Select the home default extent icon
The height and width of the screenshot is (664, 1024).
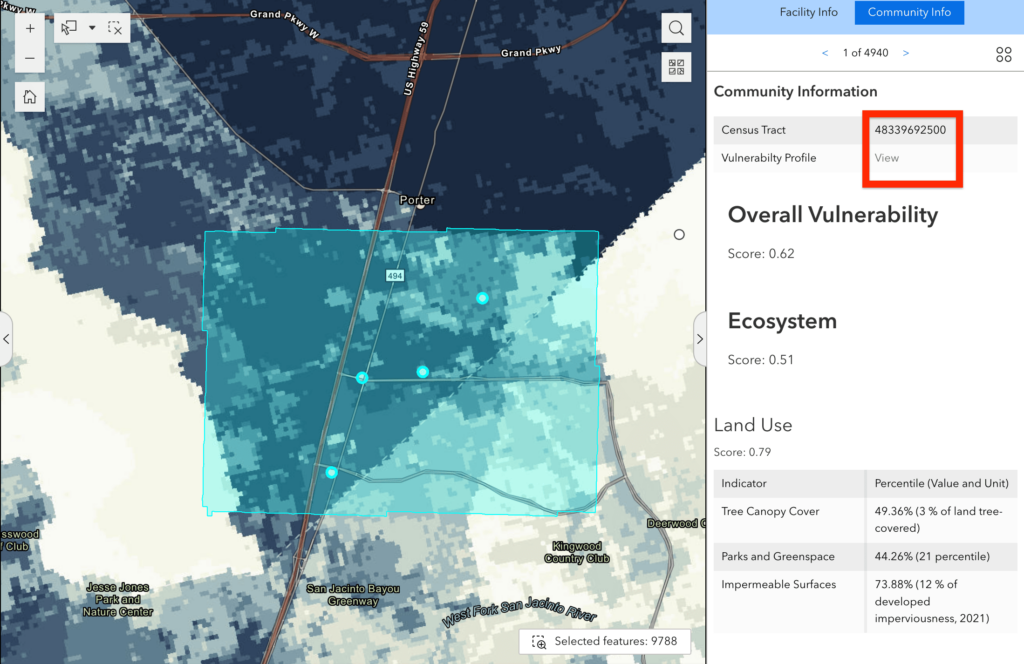[30, 97]
